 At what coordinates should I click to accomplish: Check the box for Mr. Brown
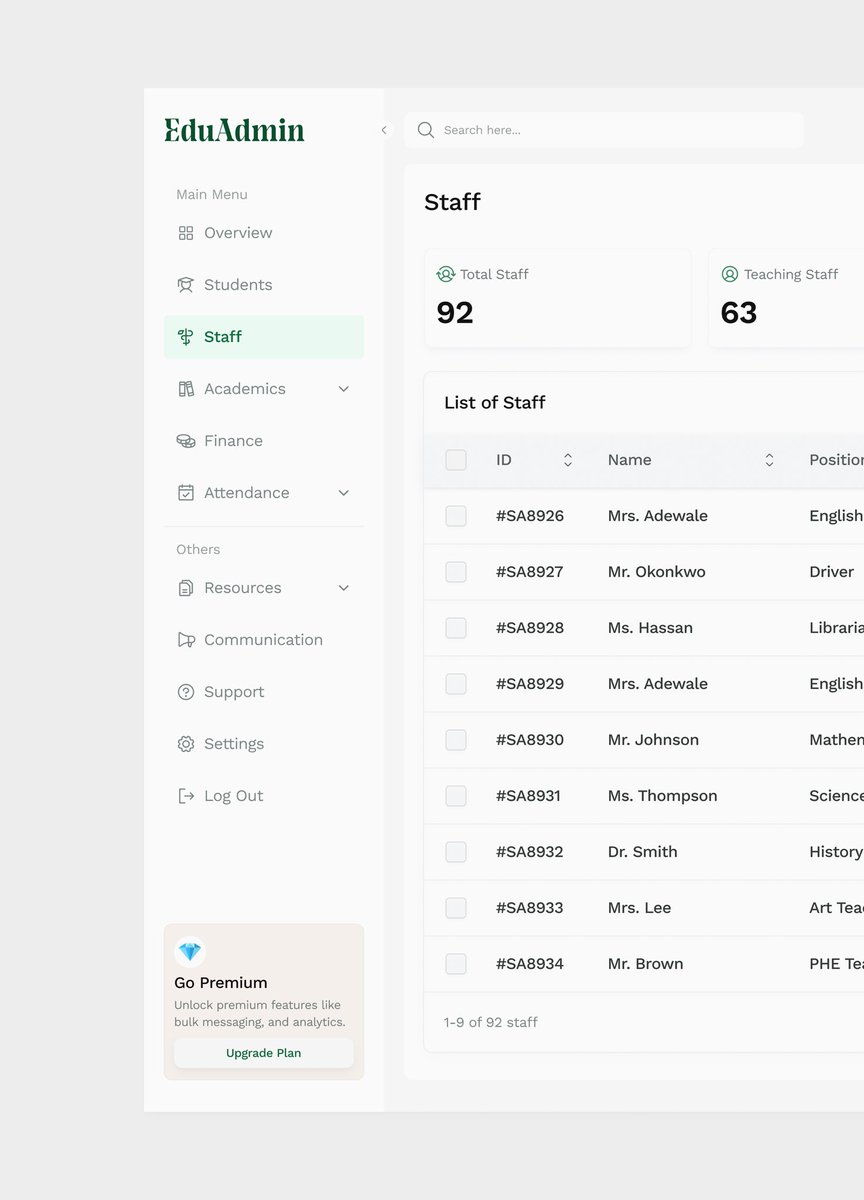coord(456,964)
